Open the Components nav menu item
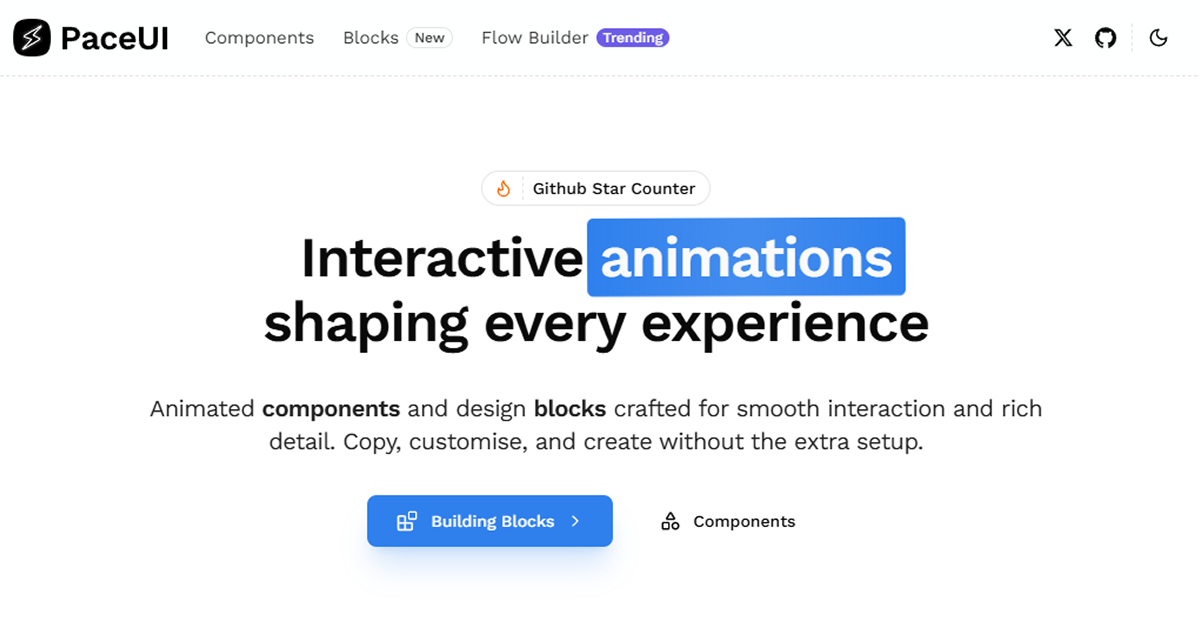 [x=259, y=38]
